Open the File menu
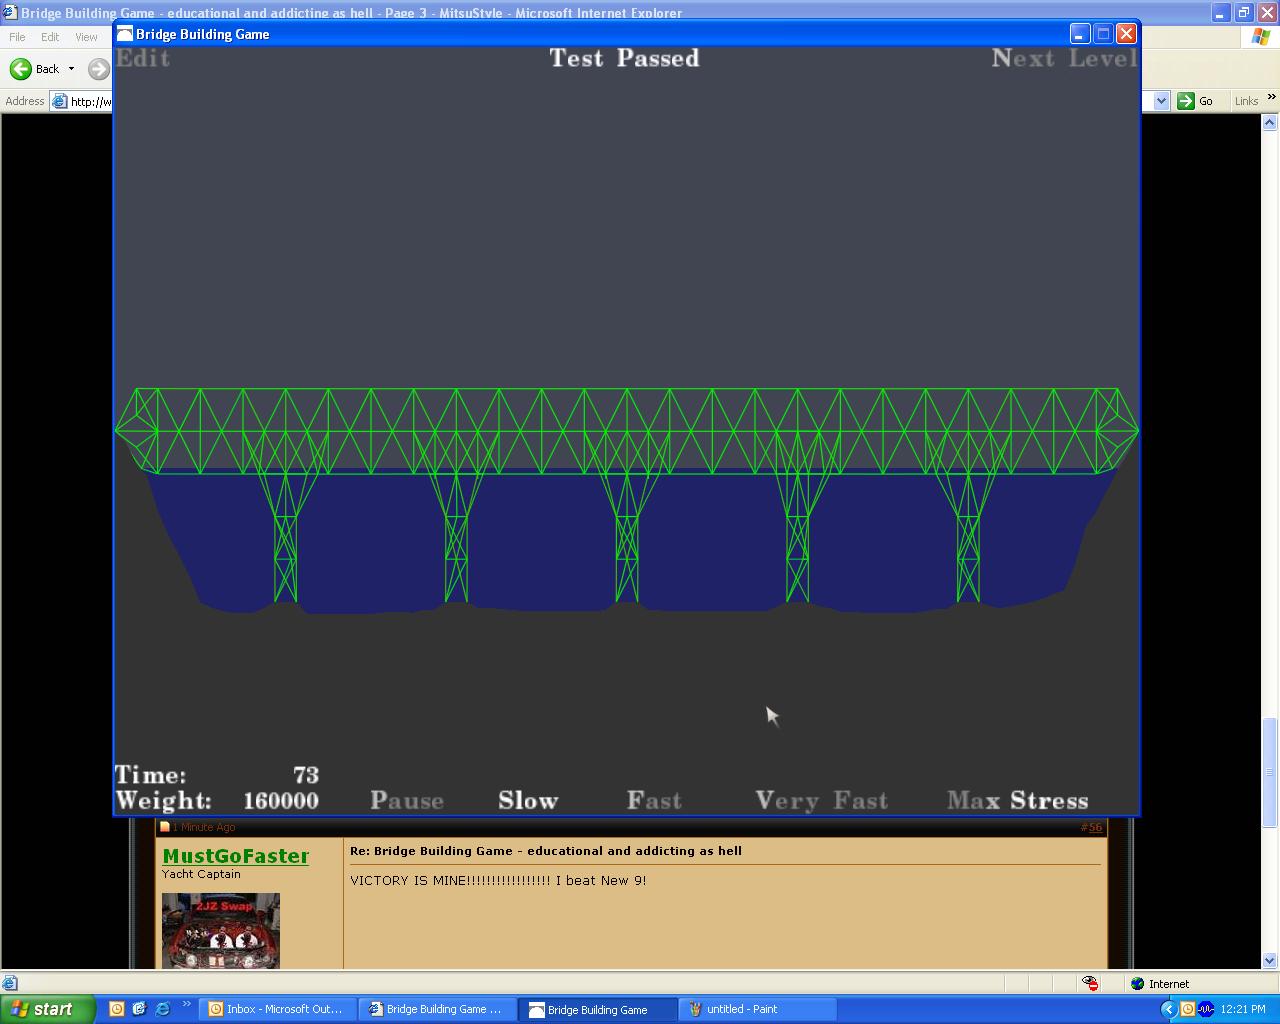 (17, 37)
